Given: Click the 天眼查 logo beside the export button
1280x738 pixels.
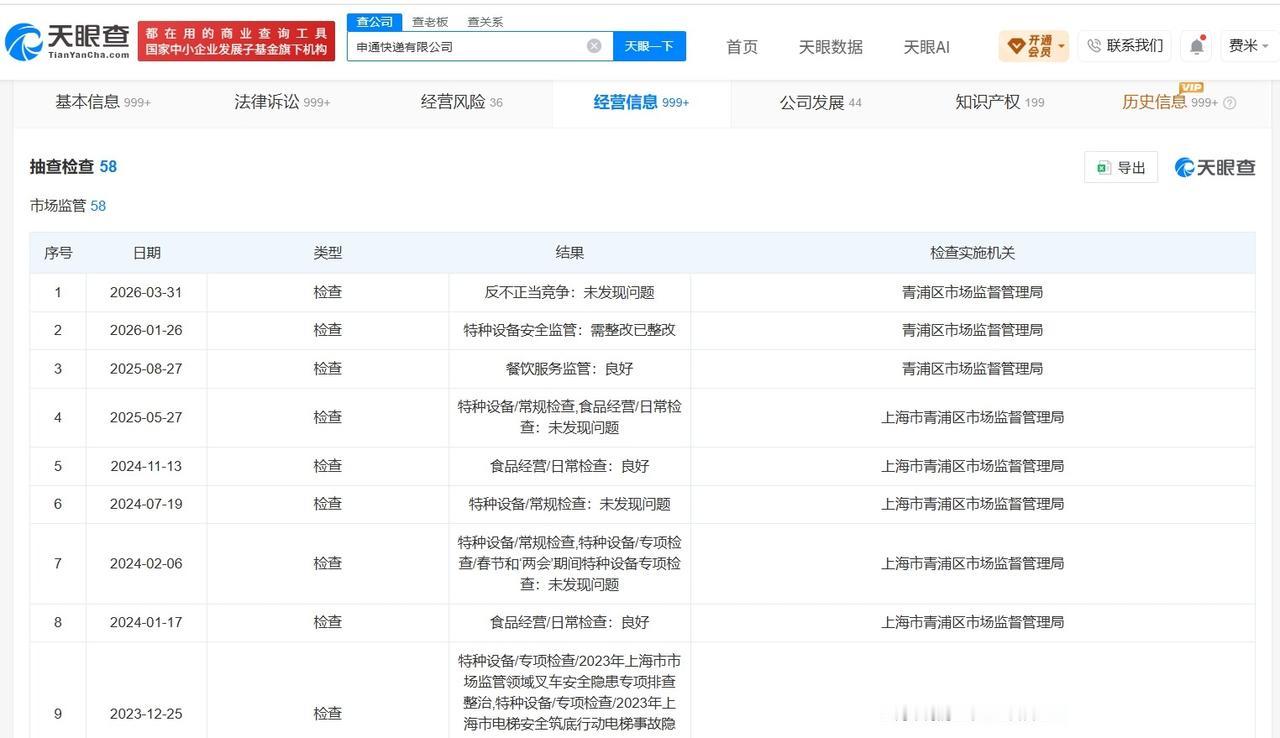Looking at the screenshot, I should pyautogui.click(x=1215, y=167).
